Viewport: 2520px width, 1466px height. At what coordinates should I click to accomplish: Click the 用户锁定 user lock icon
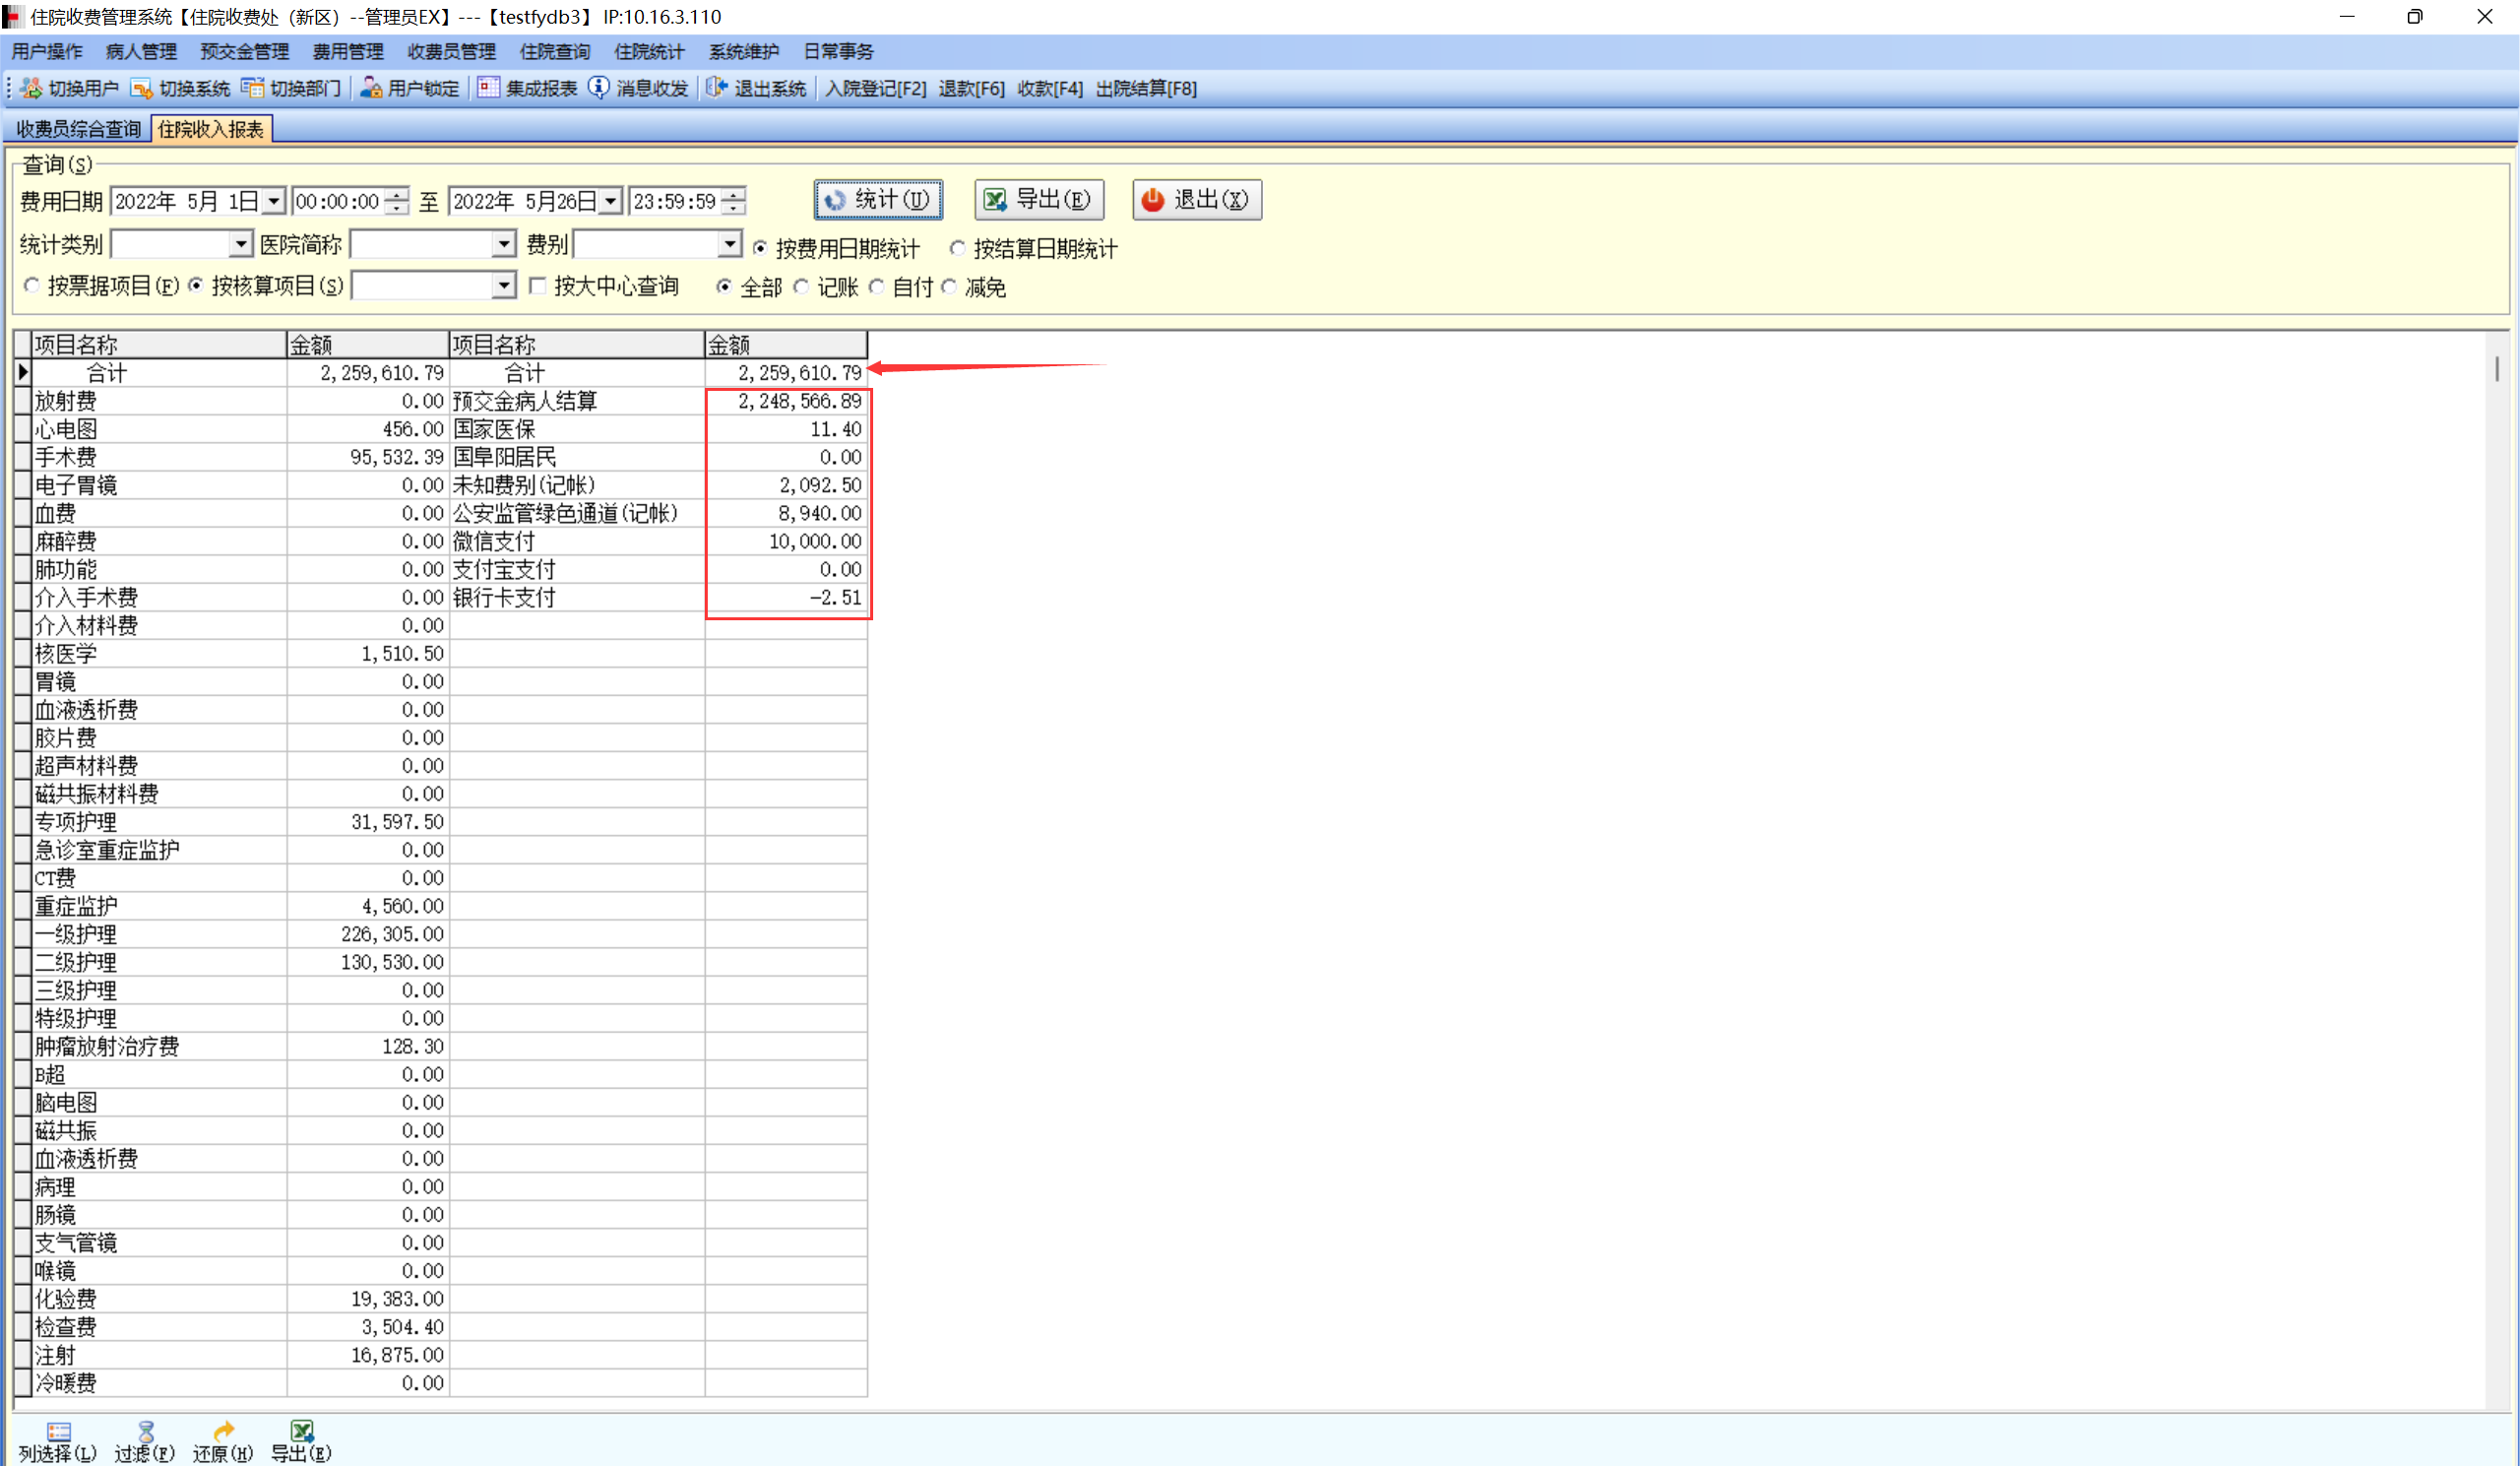coord(371,88)
